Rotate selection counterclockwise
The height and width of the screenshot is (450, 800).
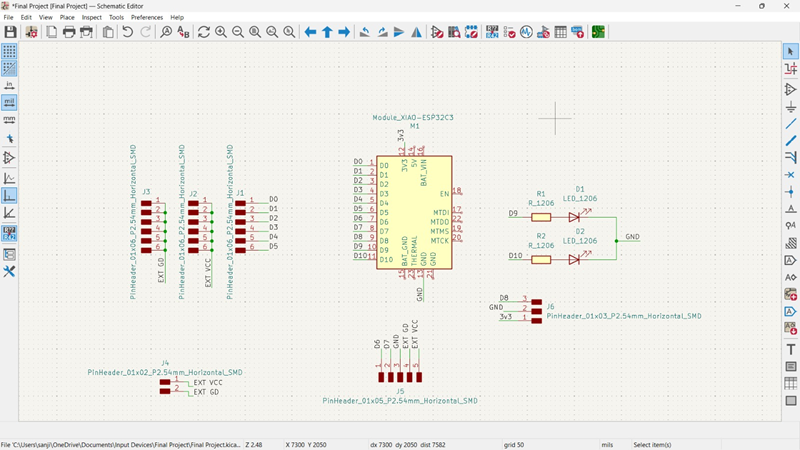coord(365,32)
